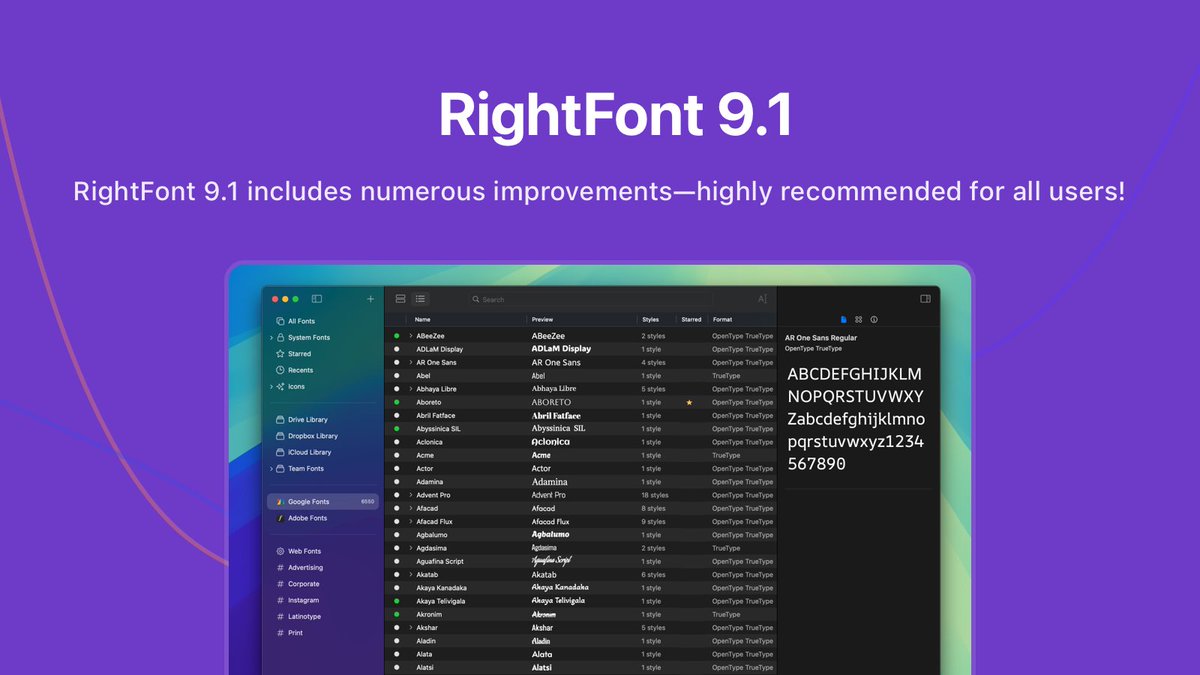Screen dimensions: 1200x675
Task: Select Dropbox Library in the sidebar
Action: tap(322, 436)
